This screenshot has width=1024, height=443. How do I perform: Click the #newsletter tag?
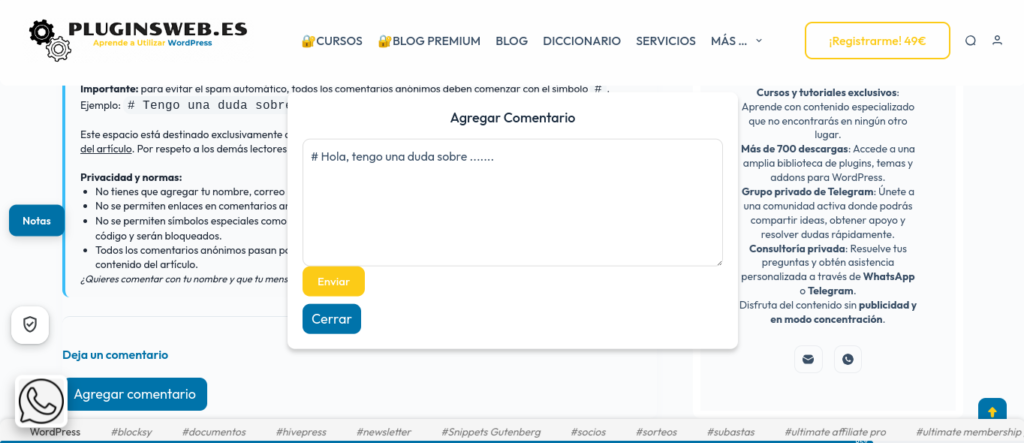(x=384, y=432)
